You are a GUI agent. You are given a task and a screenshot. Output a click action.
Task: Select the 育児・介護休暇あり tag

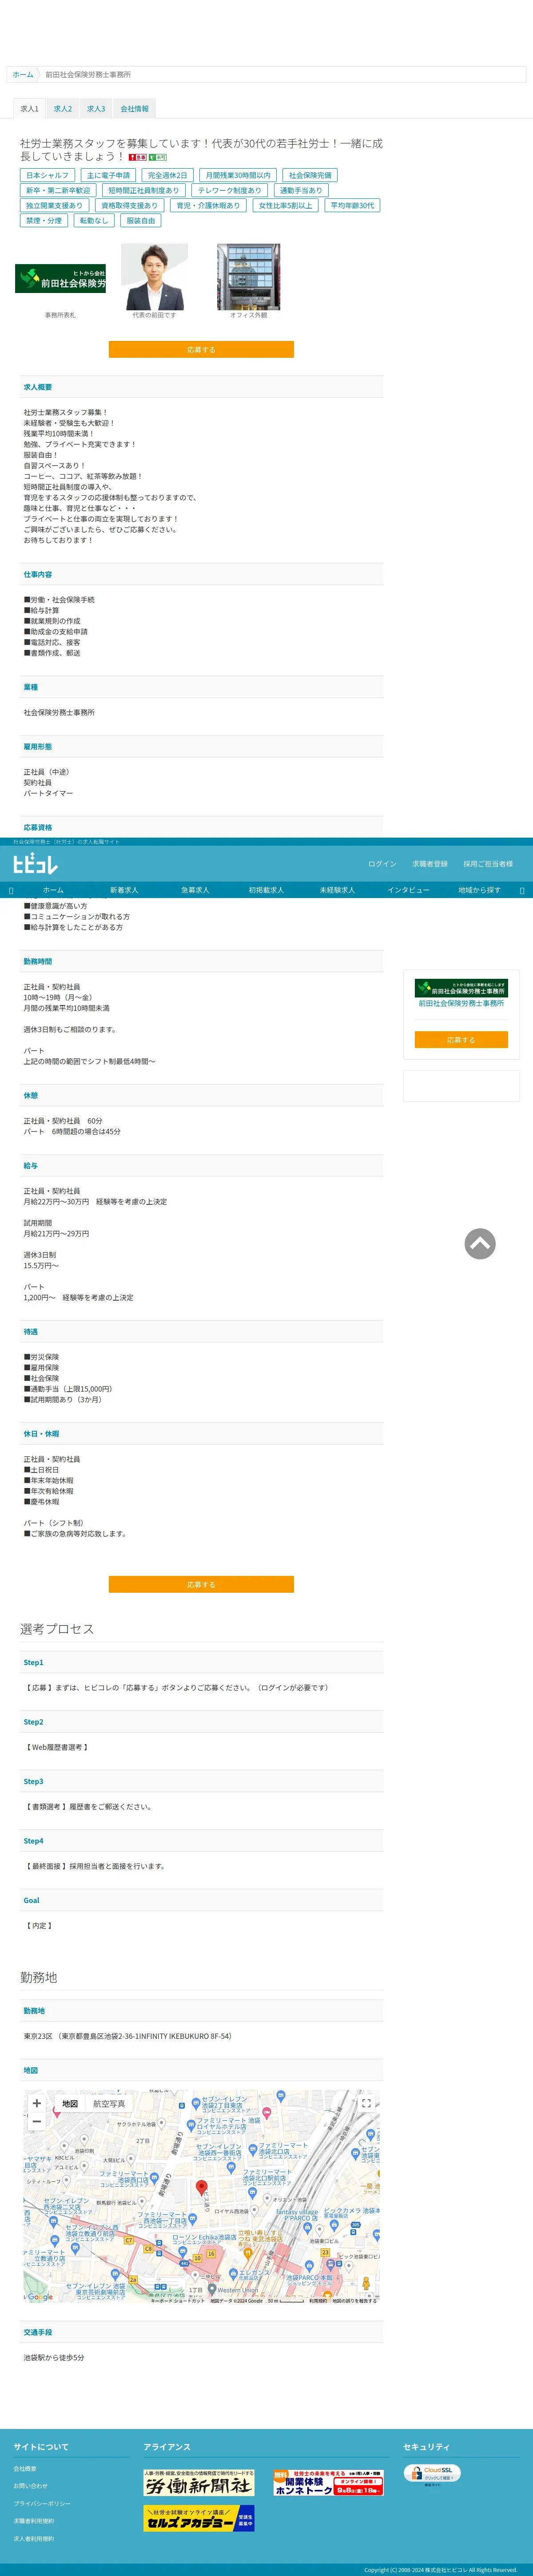pyautogui.click(x=208, y=205)
